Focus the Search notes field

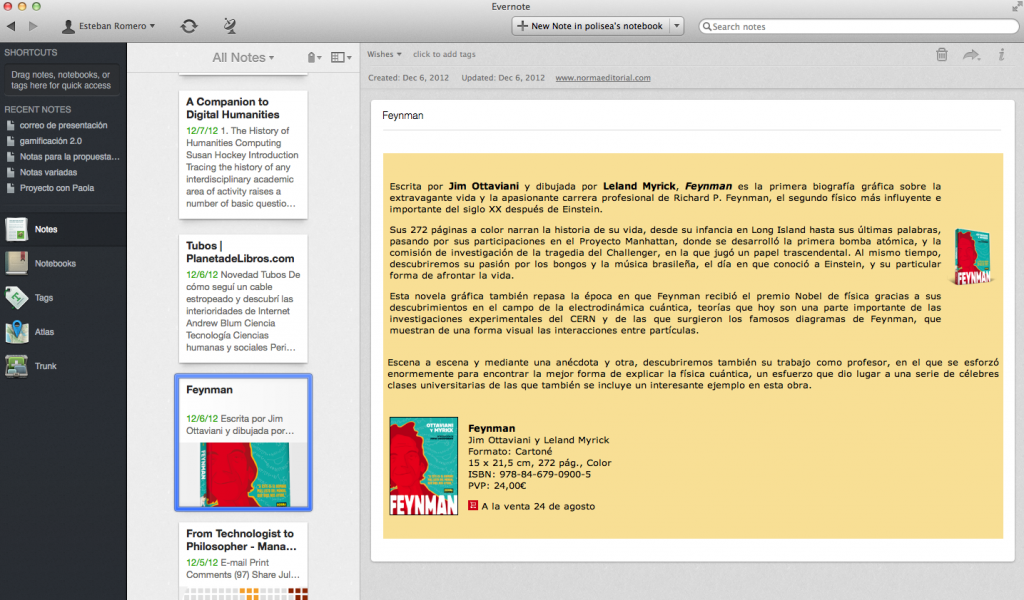point(859,27)
